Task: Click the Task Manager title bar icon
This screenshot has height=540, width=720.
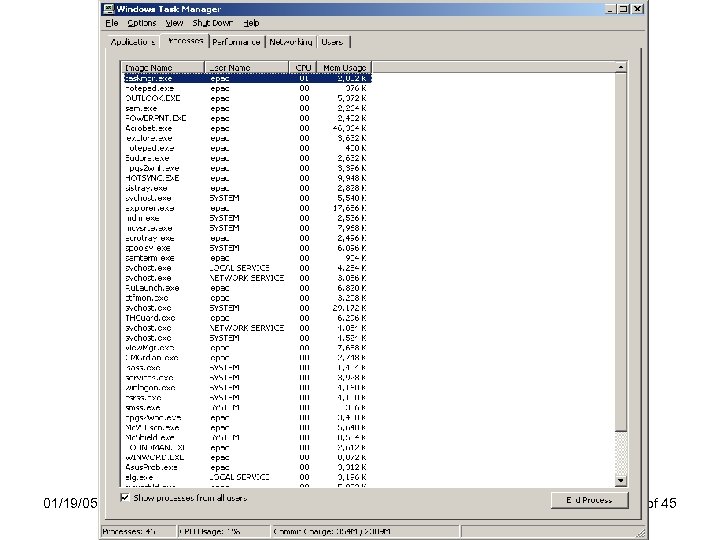Action: (x=108, y=9)
